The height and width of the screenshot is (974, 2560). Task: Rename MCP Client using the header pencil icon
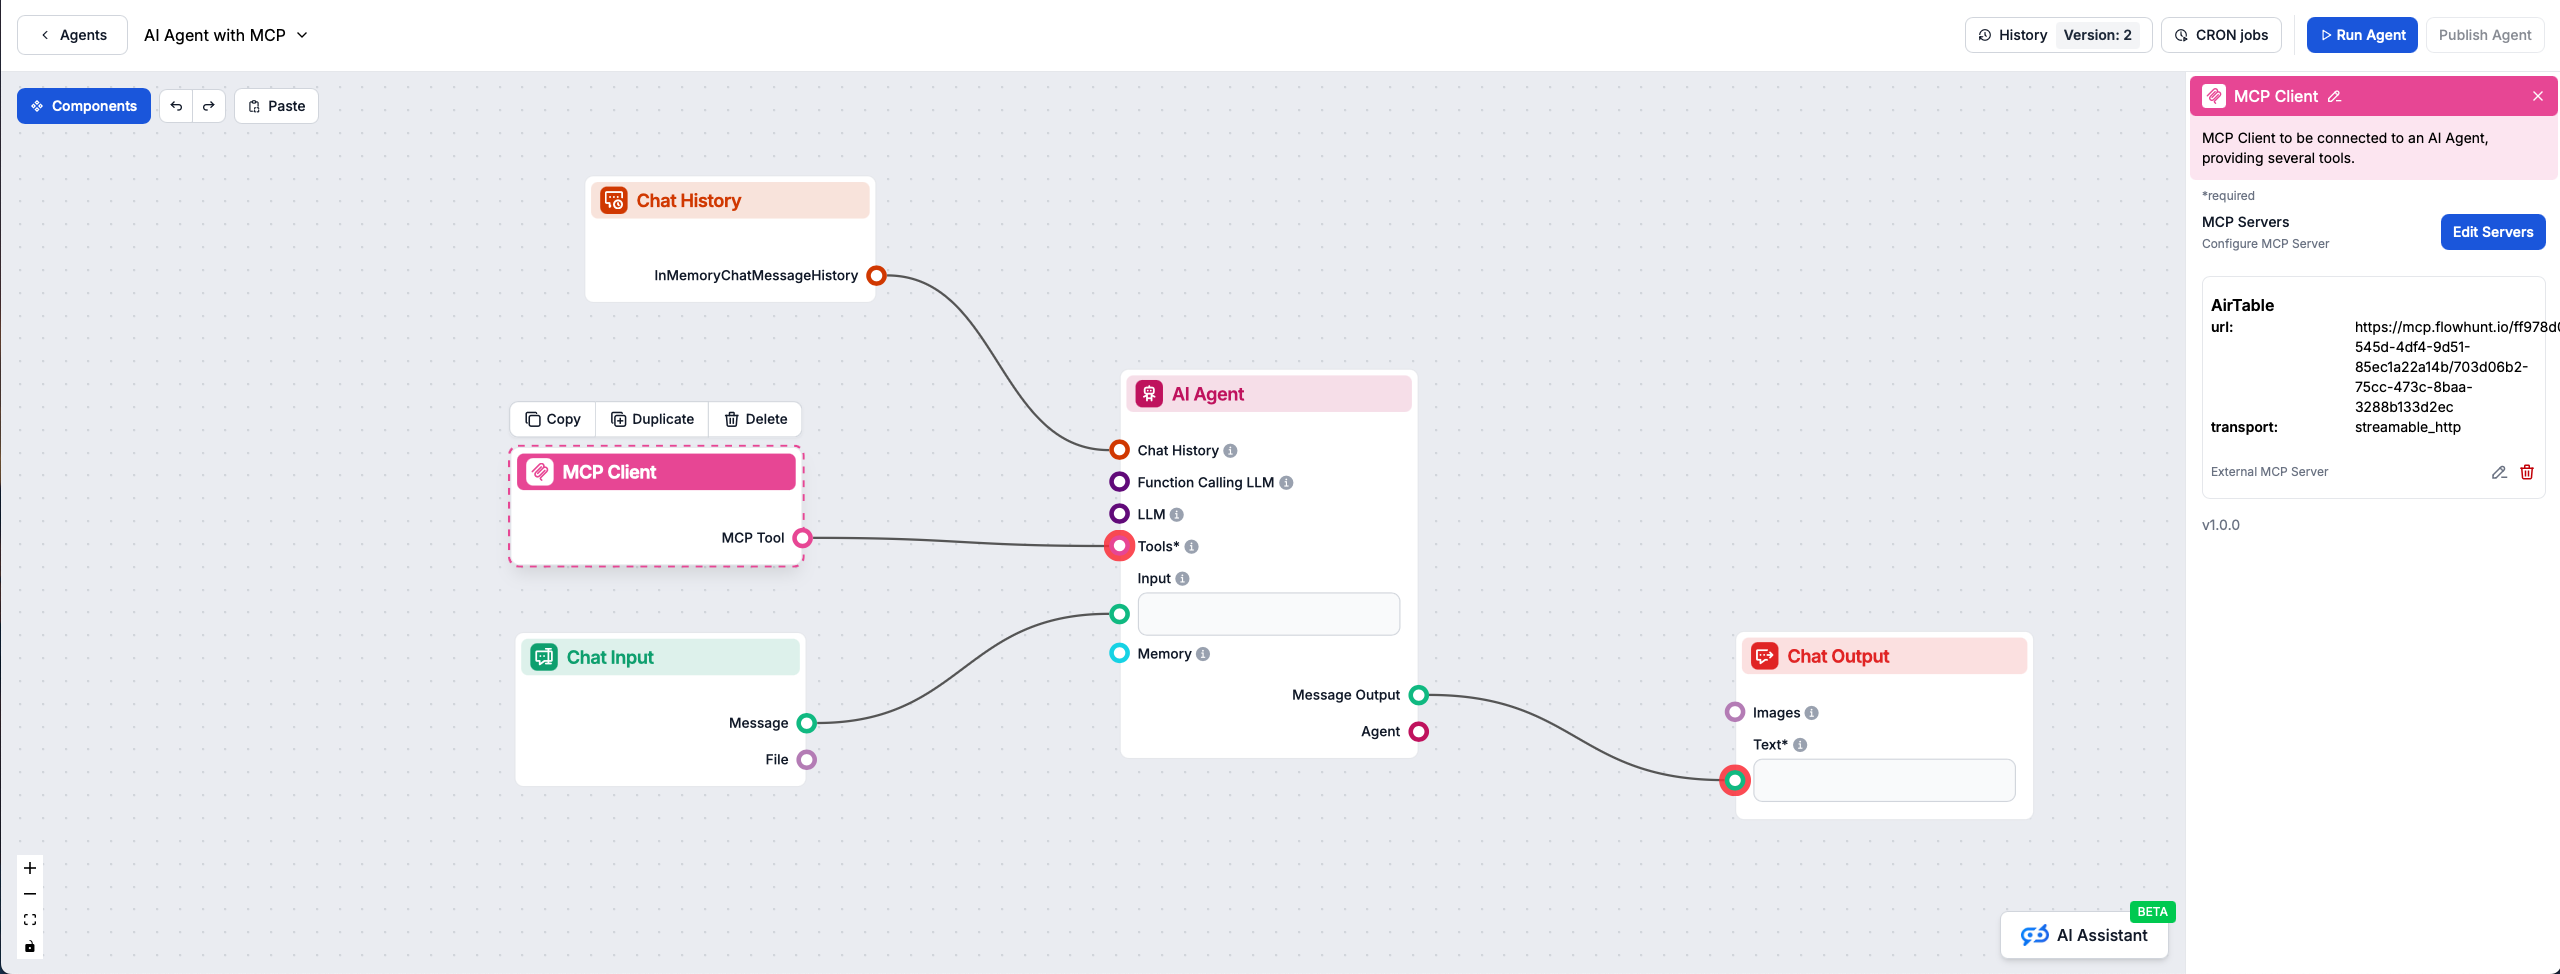click(x=2335, y=96)
